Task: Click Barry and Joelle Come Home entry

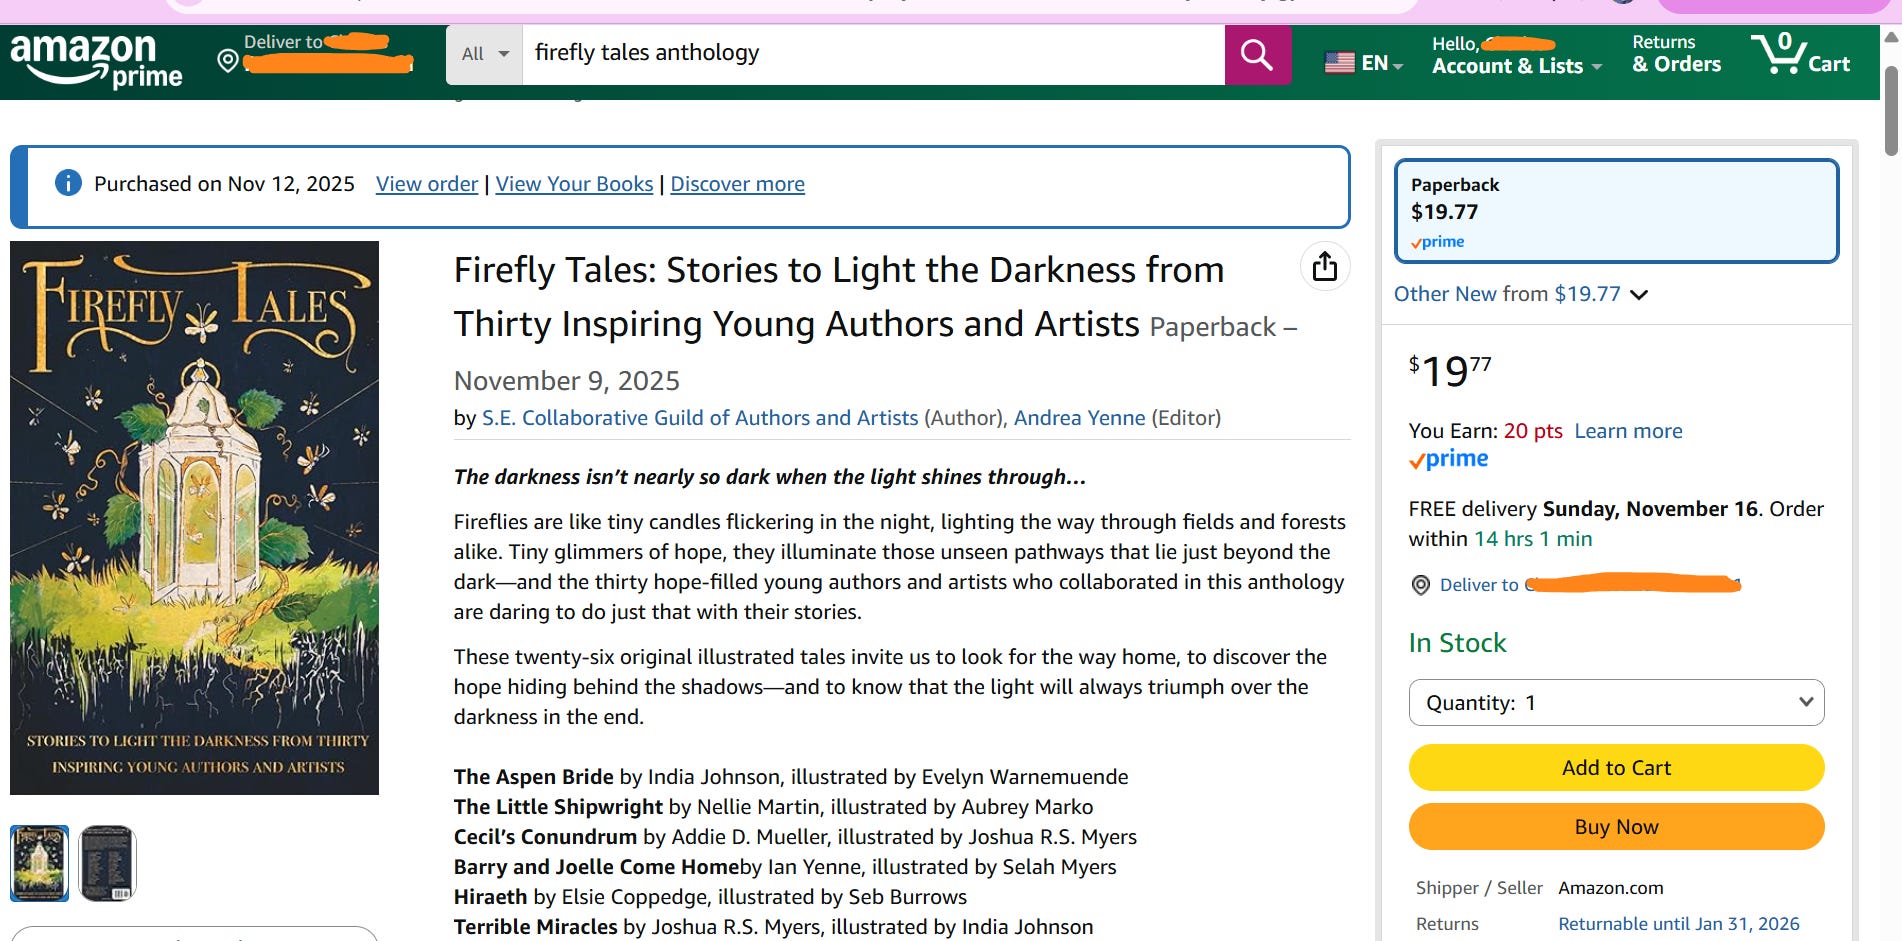Action: pyautogui.click(x=785, y=867)
